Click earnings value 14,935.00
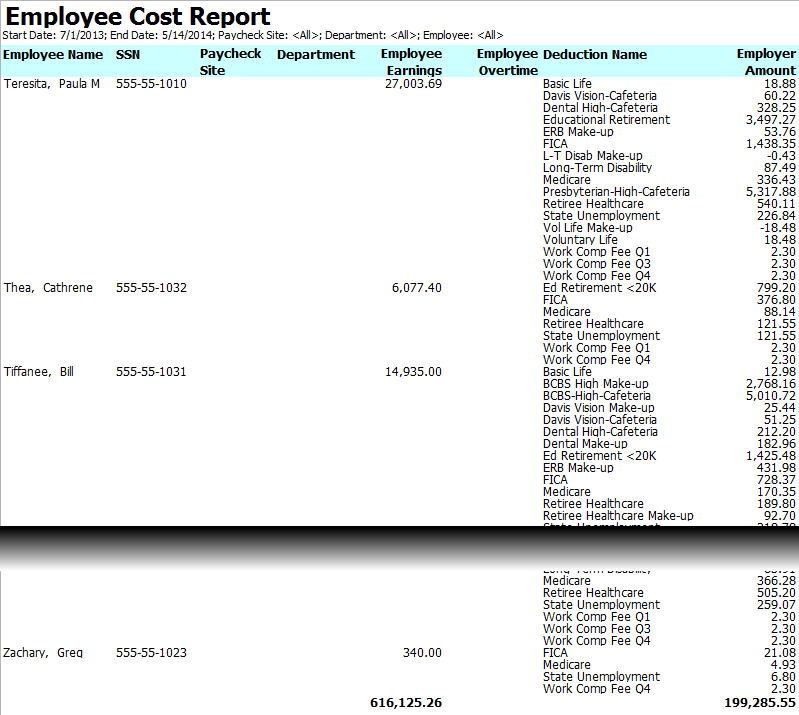 click(413, 372)
